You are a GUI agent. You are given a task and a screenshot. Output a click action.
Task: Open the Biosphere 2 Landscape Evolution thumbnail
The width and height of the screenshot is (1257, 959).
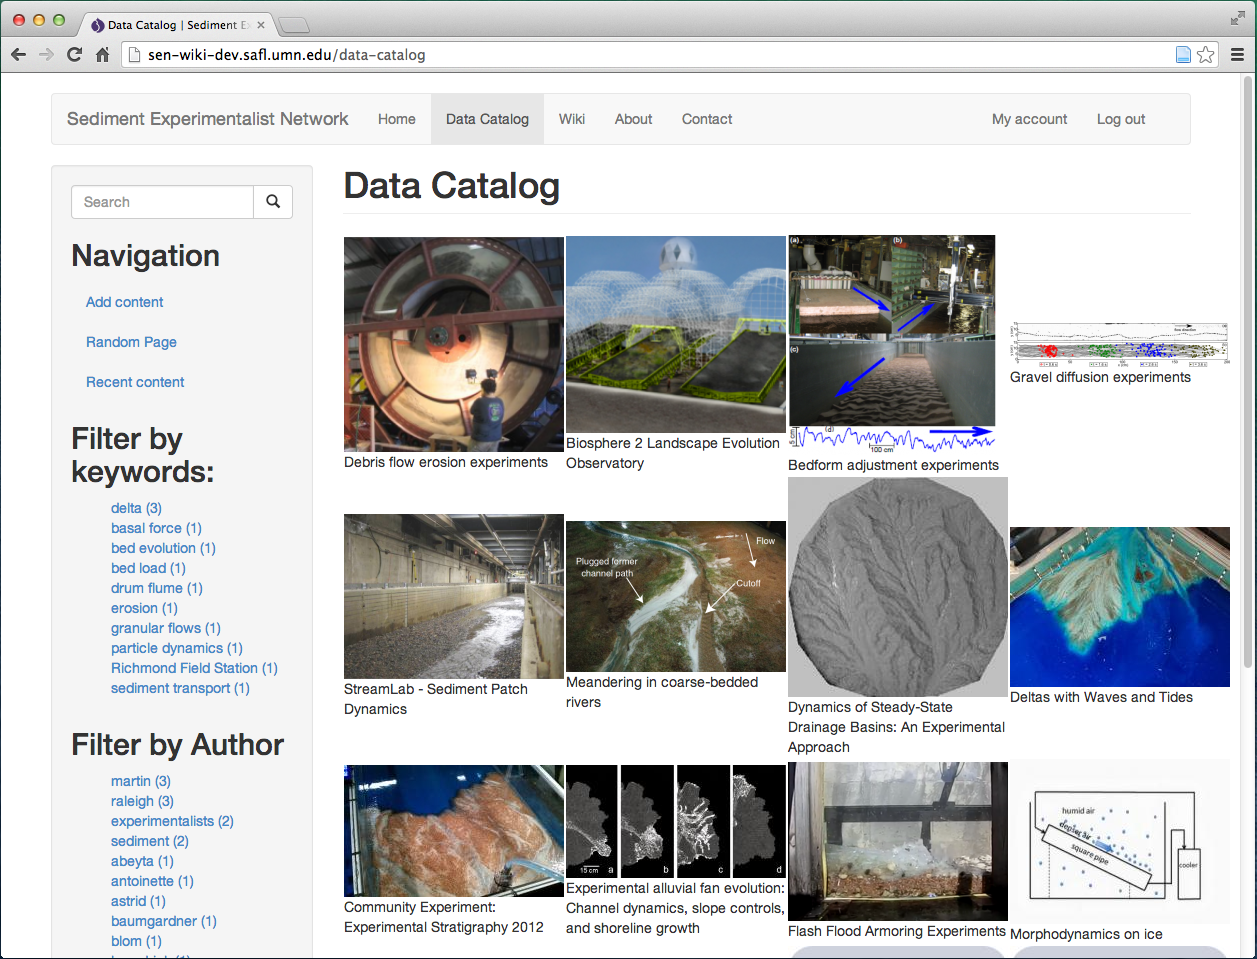point(676,334)
